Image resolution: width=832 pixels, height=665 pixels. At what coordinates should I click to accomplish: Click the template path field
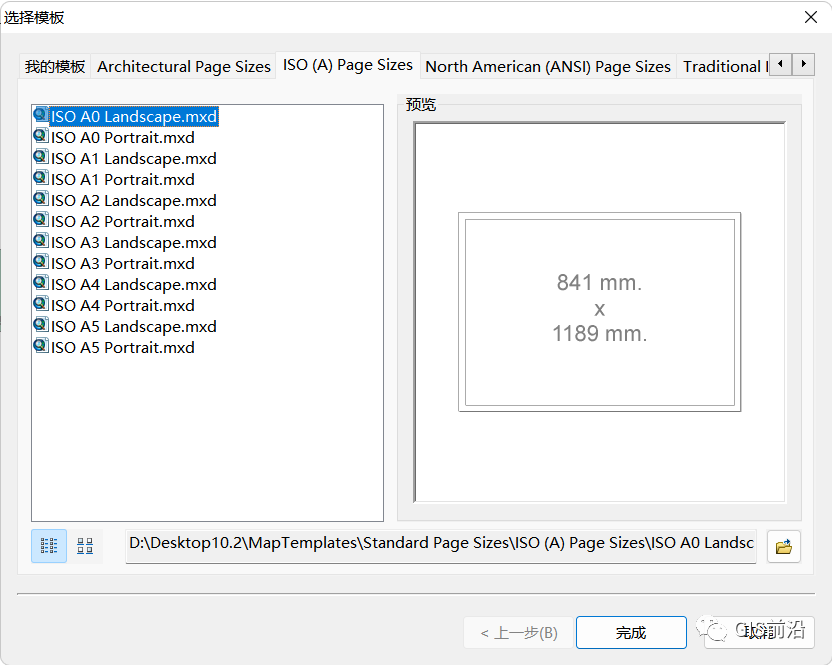point(441,546)
